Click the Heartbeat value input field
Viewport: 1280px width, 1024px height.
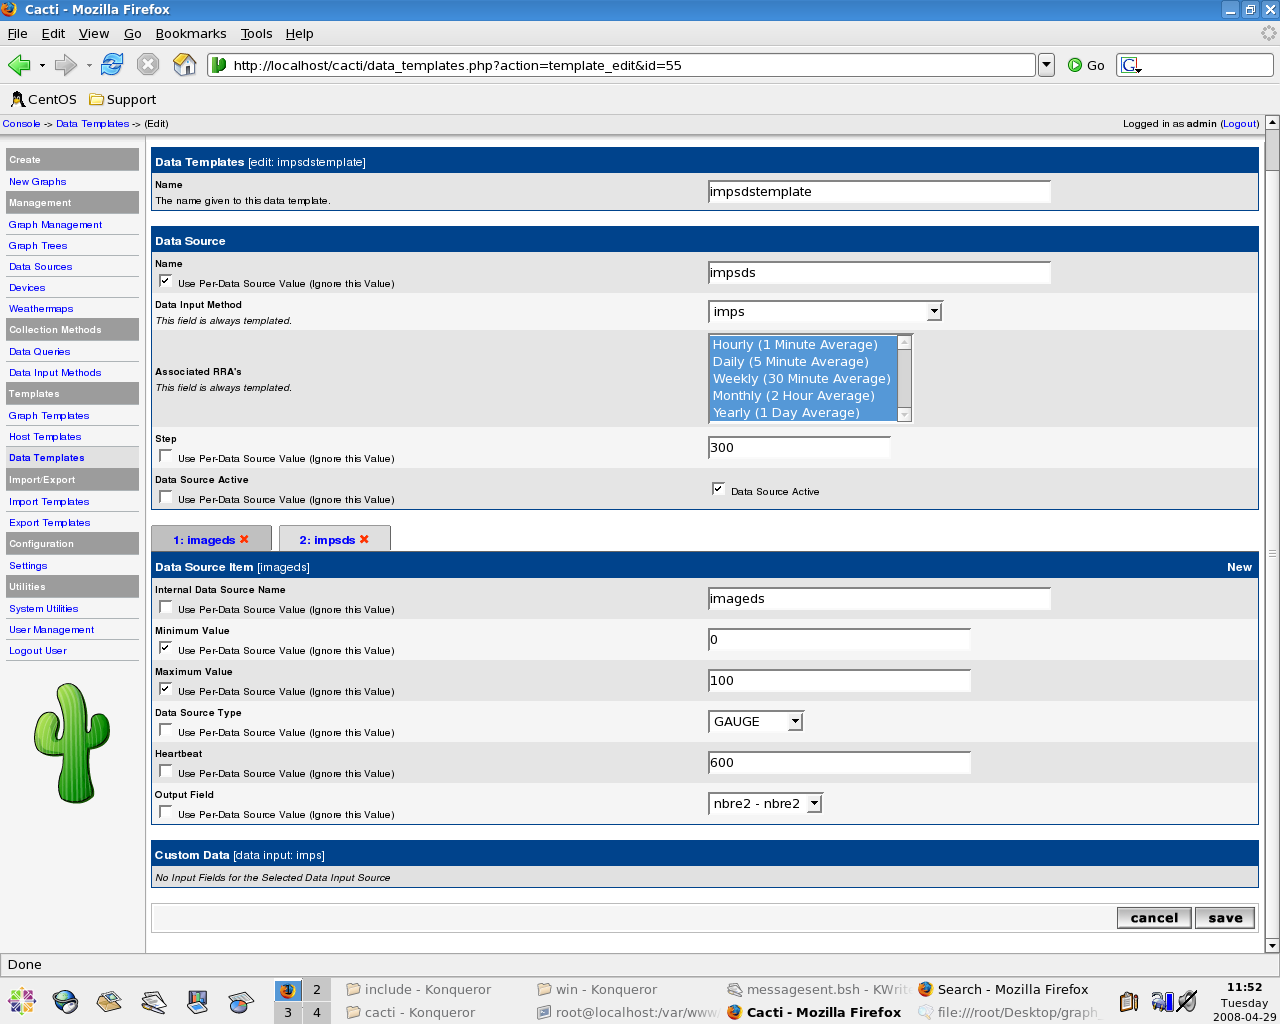(839, 763)
